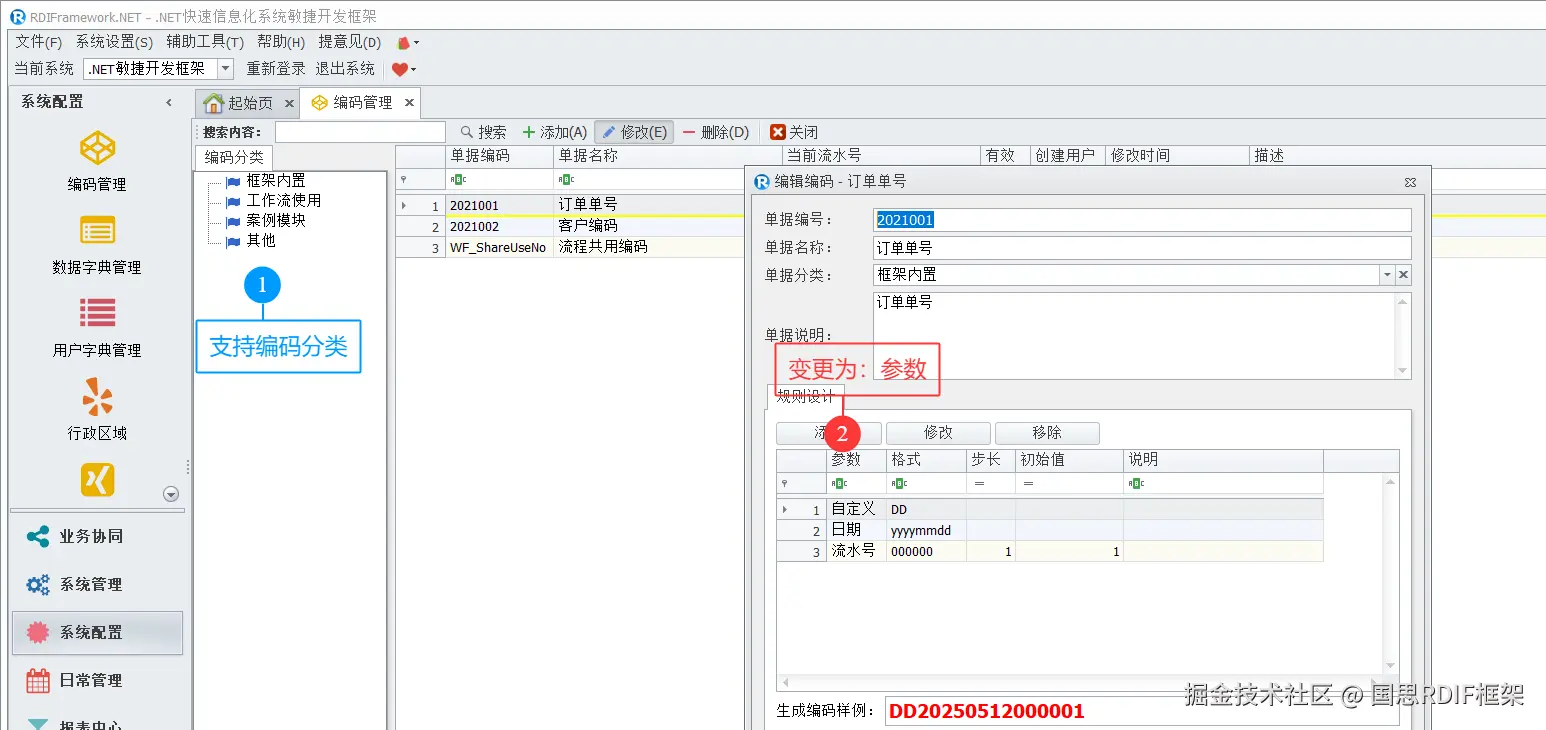
Task: Click filter icon in 格式 column filter cell
Action: (x=899, y=483)
